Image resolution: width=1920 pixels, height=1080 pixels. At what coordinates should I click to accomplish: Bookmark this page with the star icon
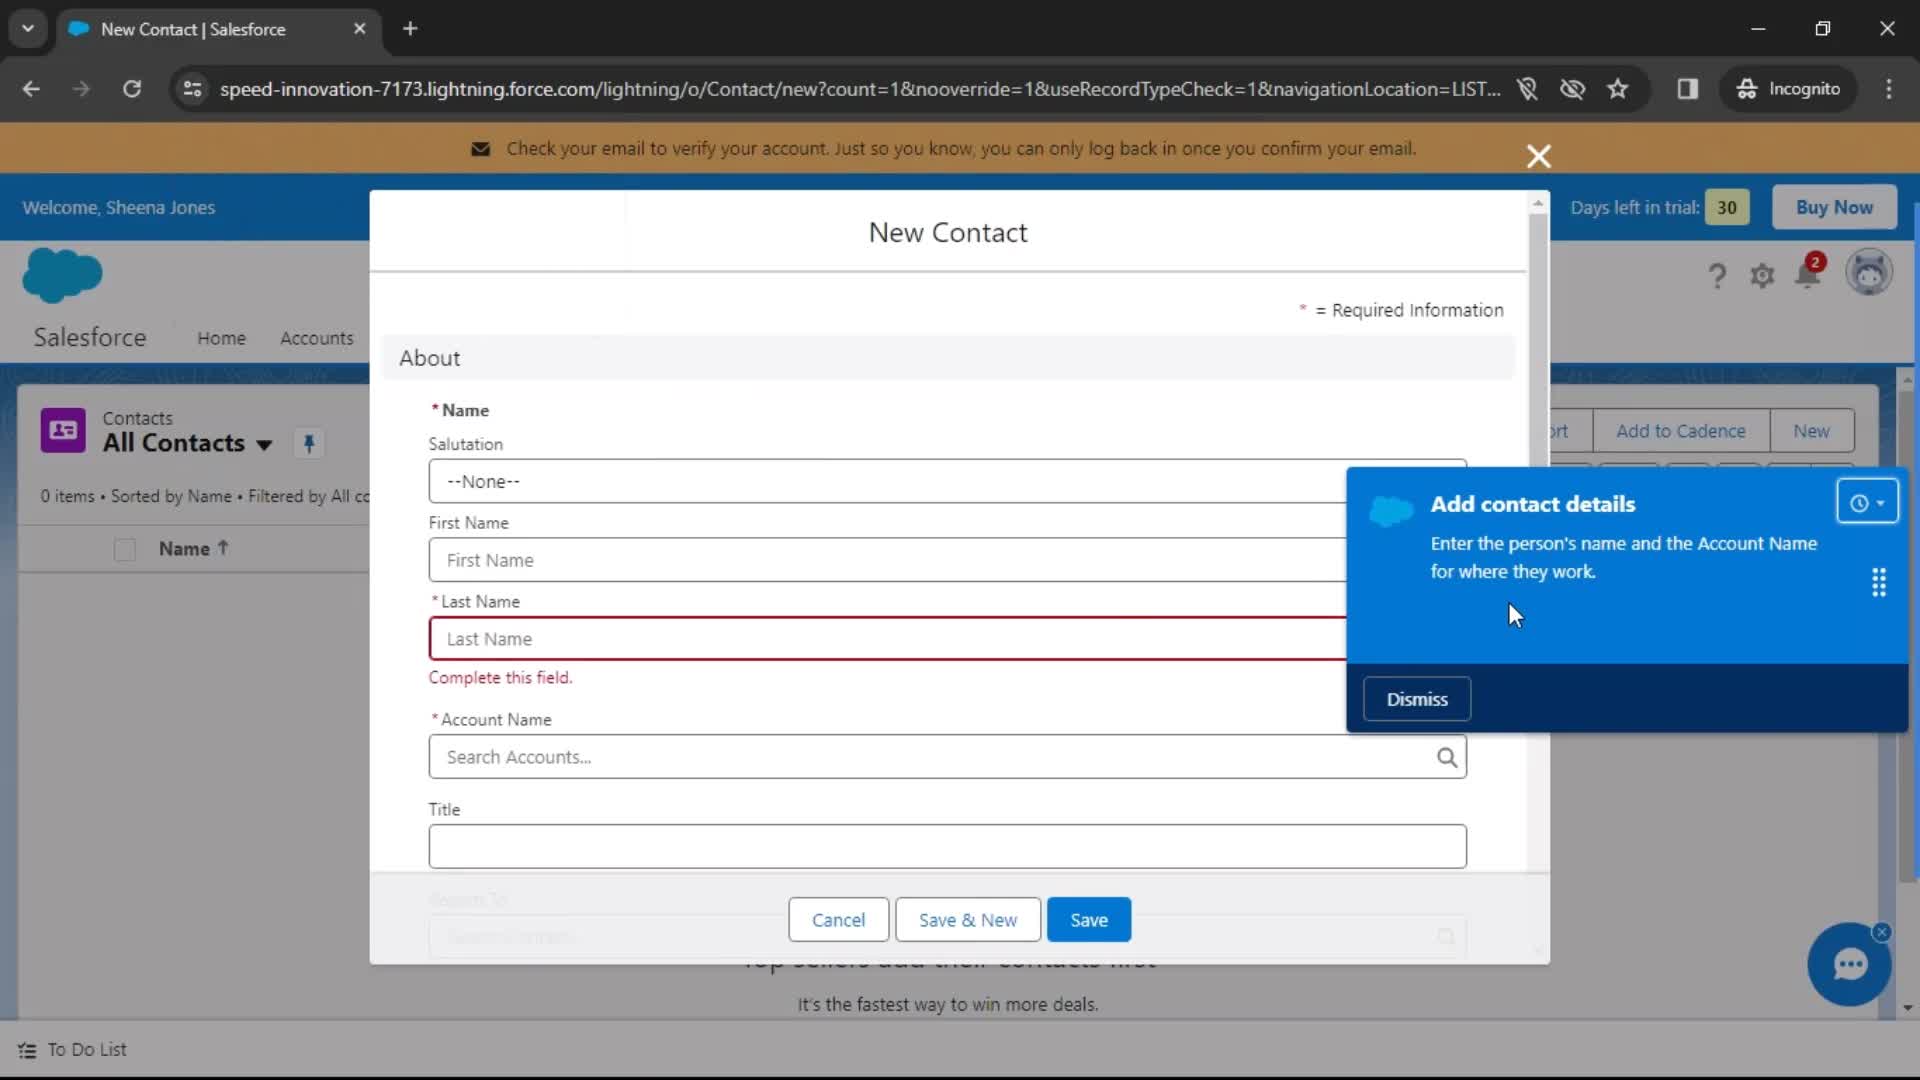click(x=1617, y=89)
